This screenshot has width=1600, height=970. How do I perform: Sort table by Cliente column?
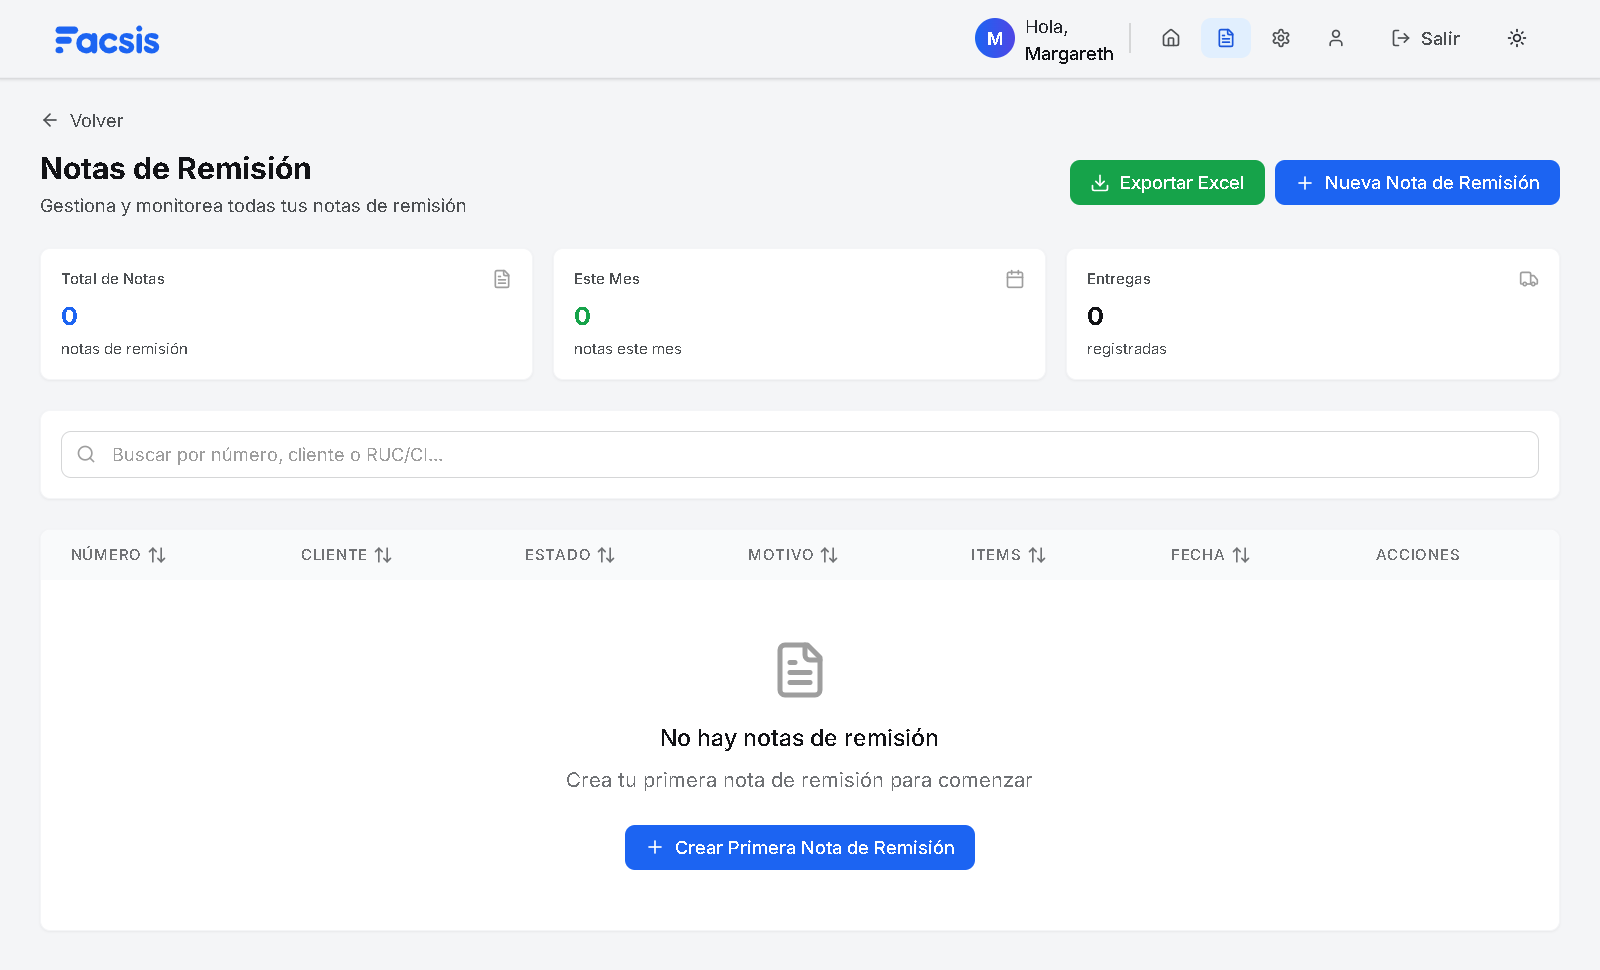346,555
